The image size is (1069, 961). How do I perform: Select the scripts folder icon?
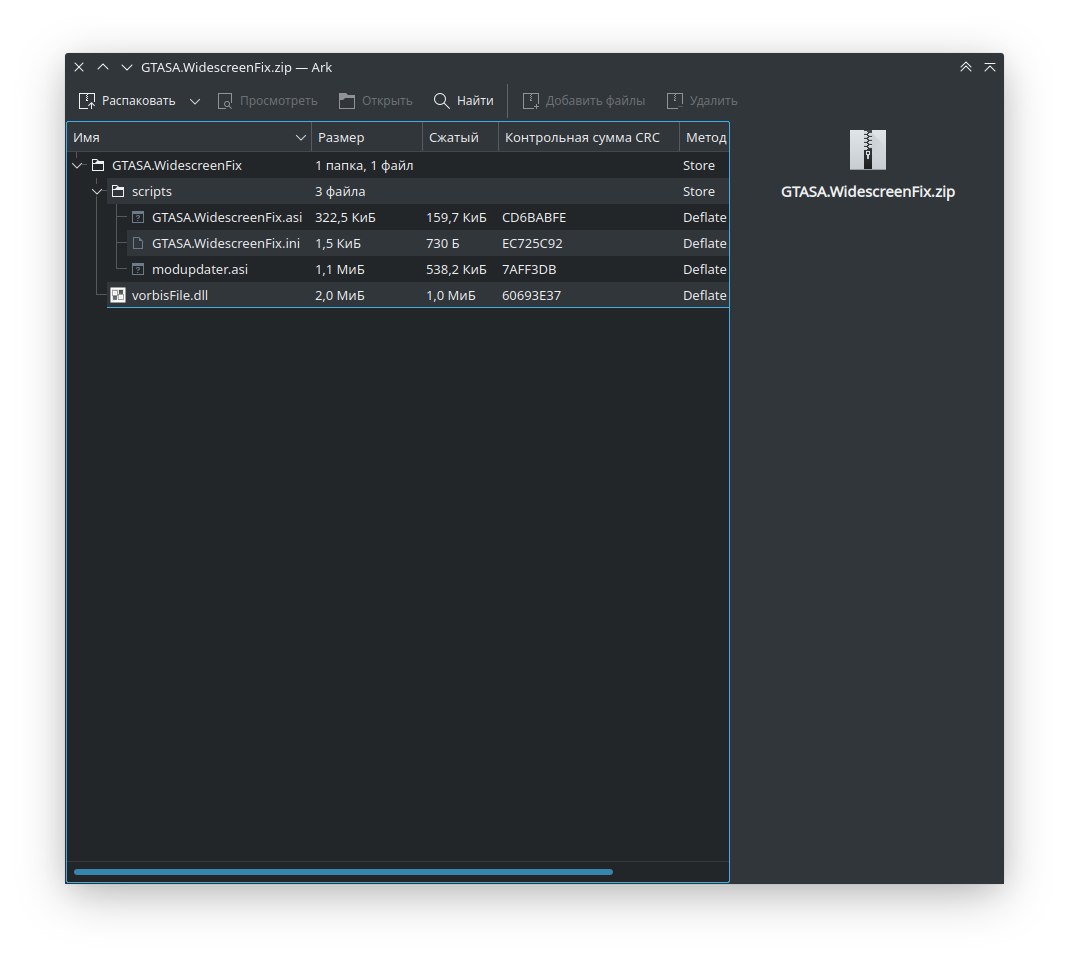118,192
